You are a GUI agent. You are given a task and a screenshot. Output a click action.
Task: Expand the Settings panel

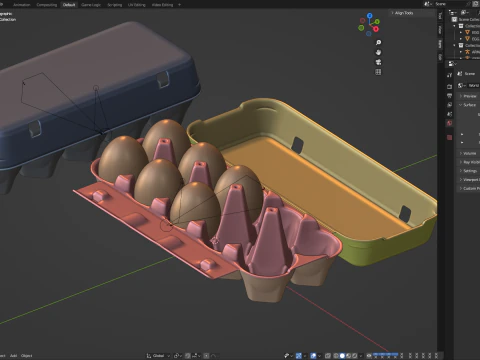[468, 171]
